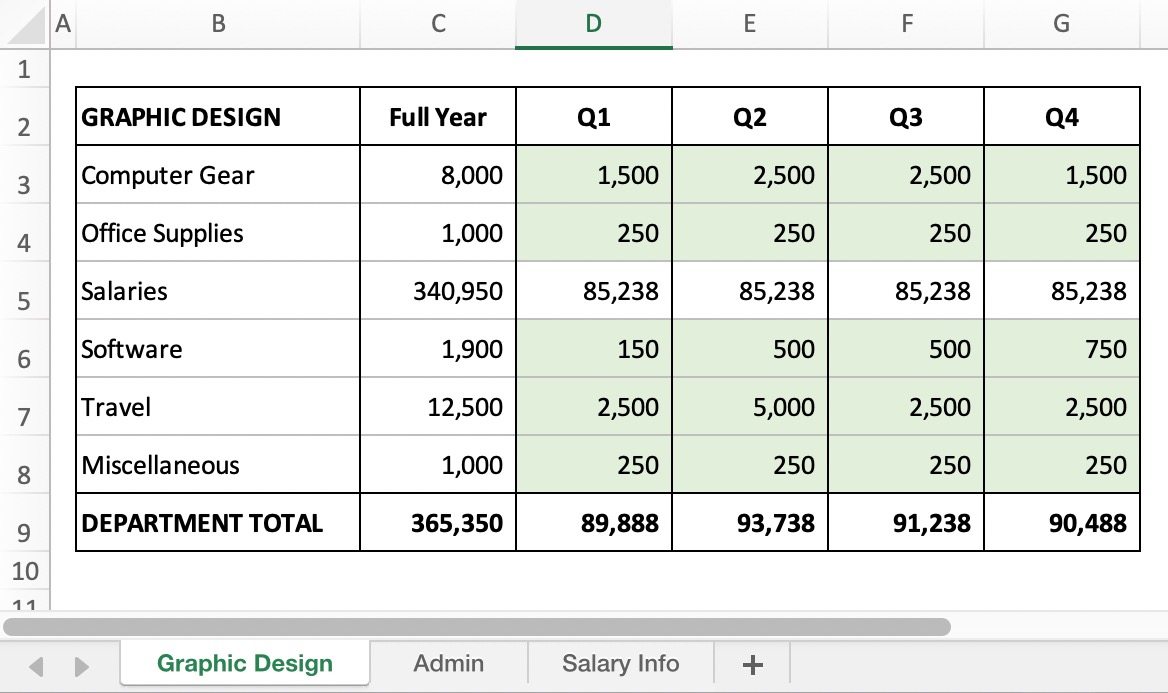Screen dimensions: 1168x693
Task: Click Q1 total 89,888
Action: [x=594, y=522]
